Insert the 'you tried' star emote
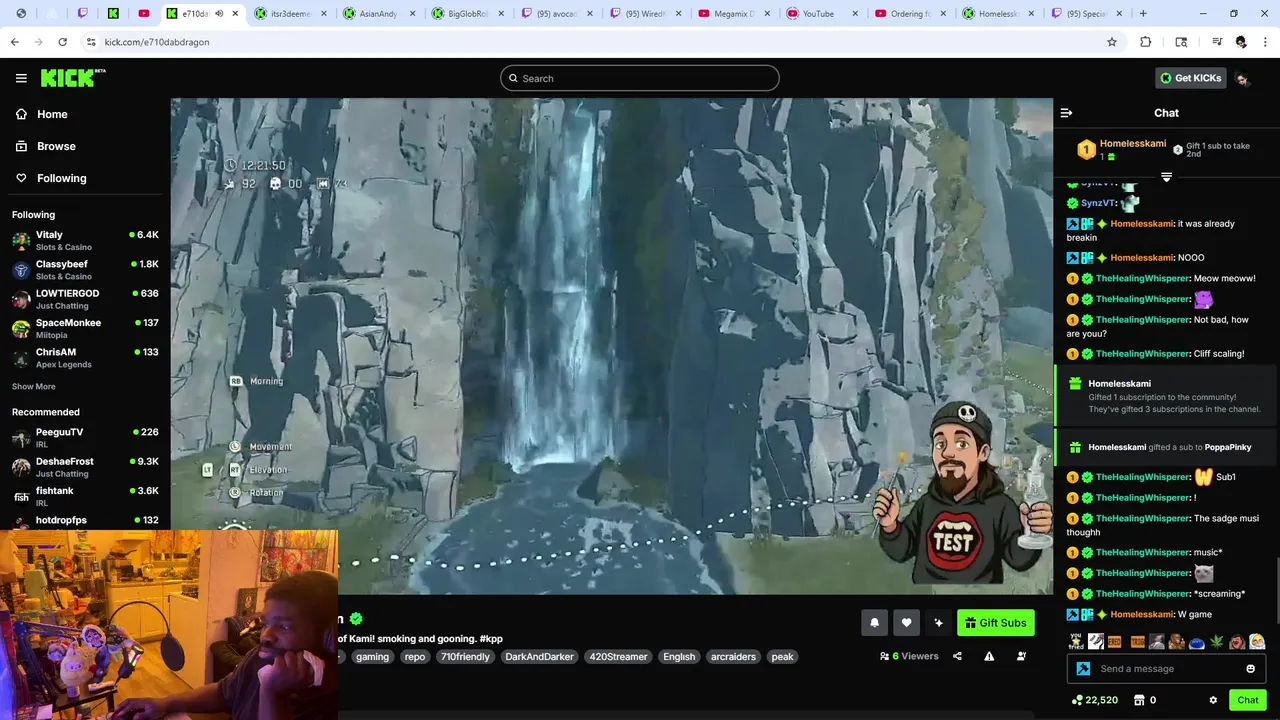 (1076, 642)
